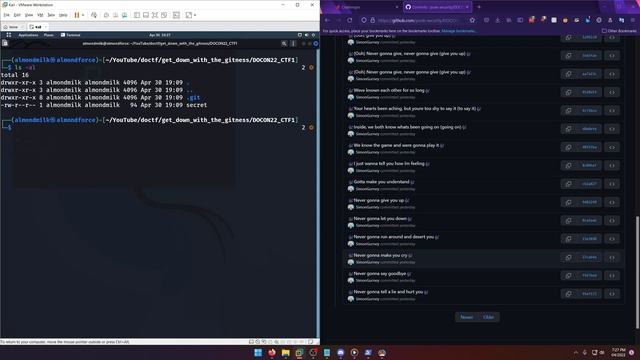The width and height of the screenshot is (640, 360).
Task: Open the browser downloads icon
Action: coord(497,20)
